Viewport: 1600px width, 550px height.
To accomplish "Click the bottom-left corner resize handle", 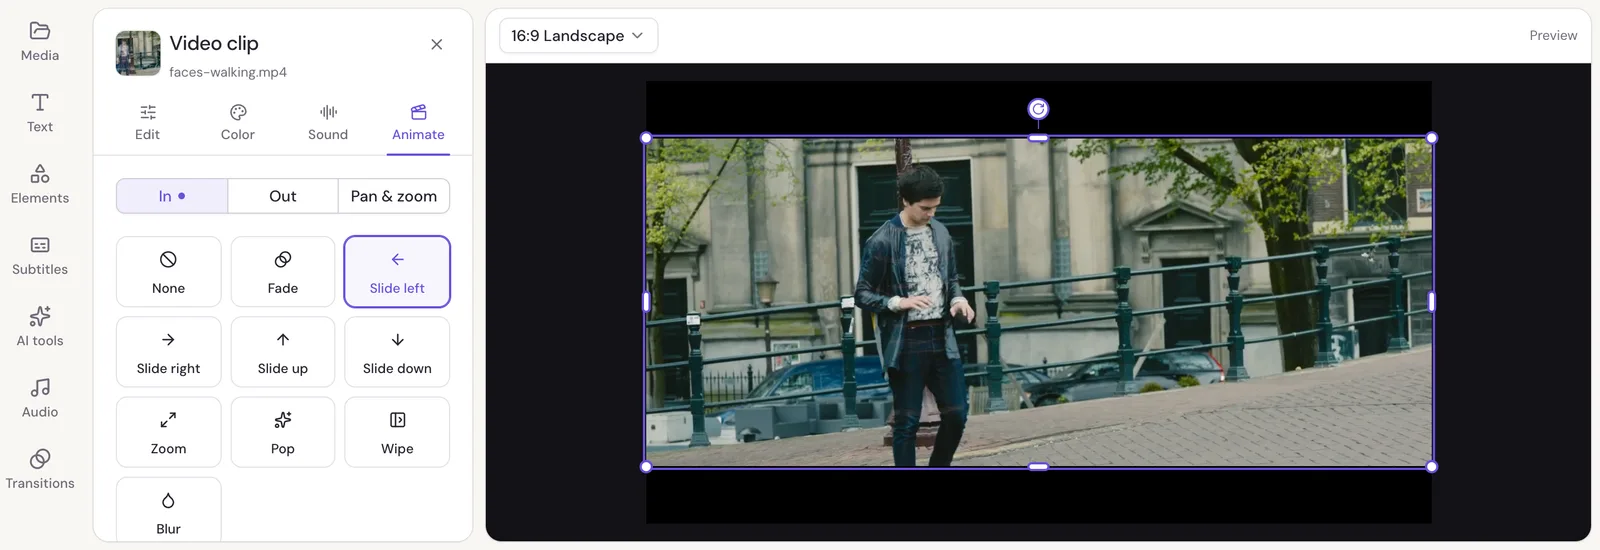I will point(646,467).
